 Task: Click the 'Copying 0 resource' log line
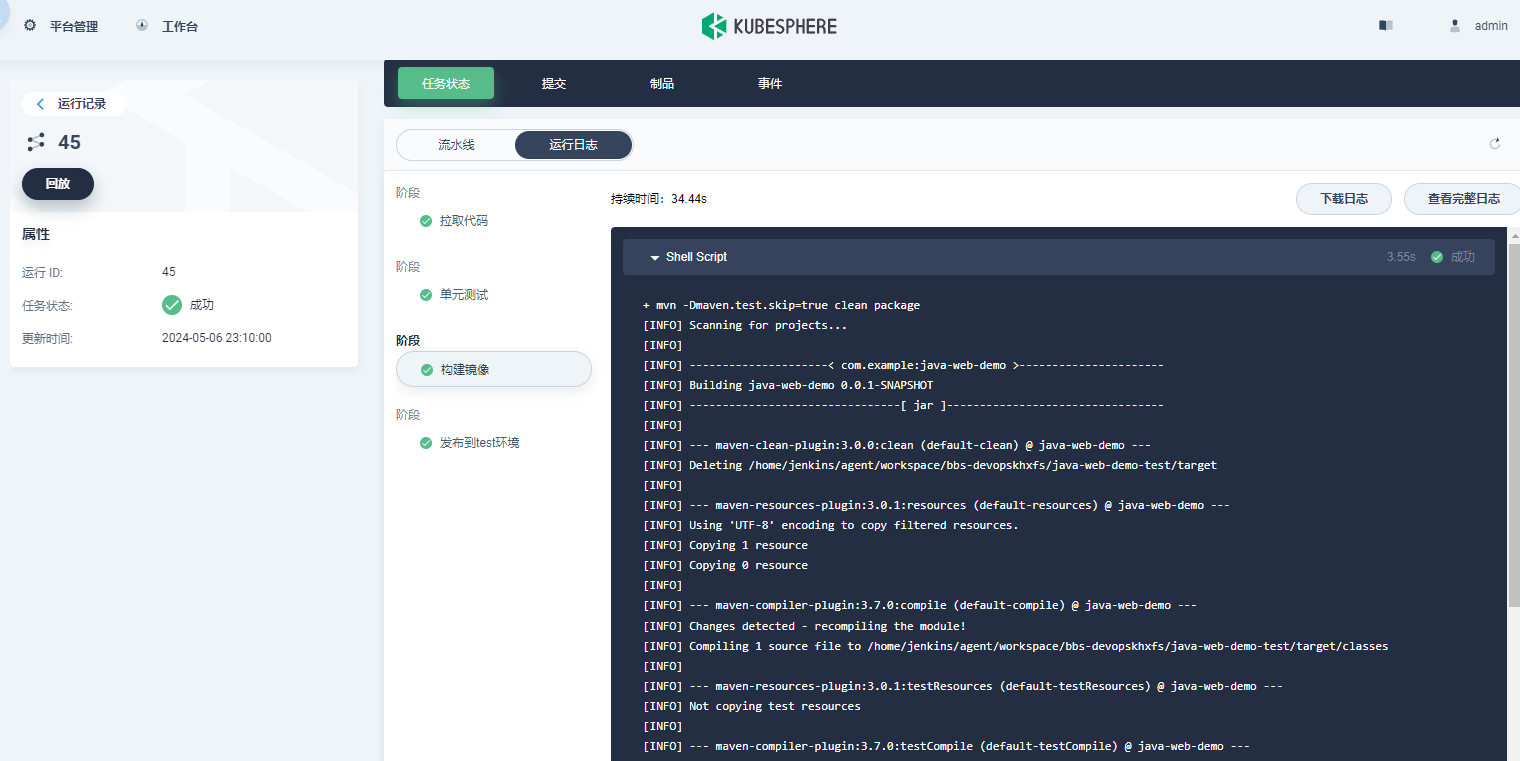point(725,565)
